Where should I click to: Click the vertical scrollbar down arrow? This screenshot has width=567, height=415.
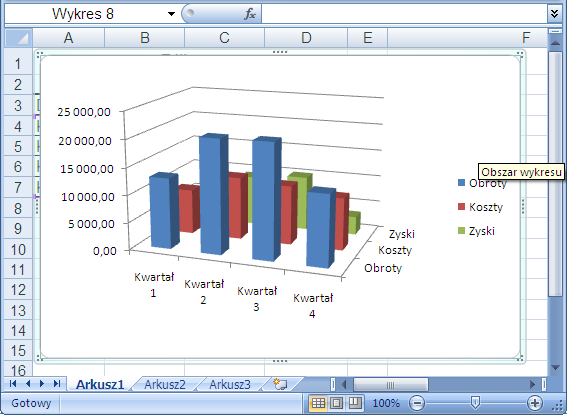click(555, 368)
